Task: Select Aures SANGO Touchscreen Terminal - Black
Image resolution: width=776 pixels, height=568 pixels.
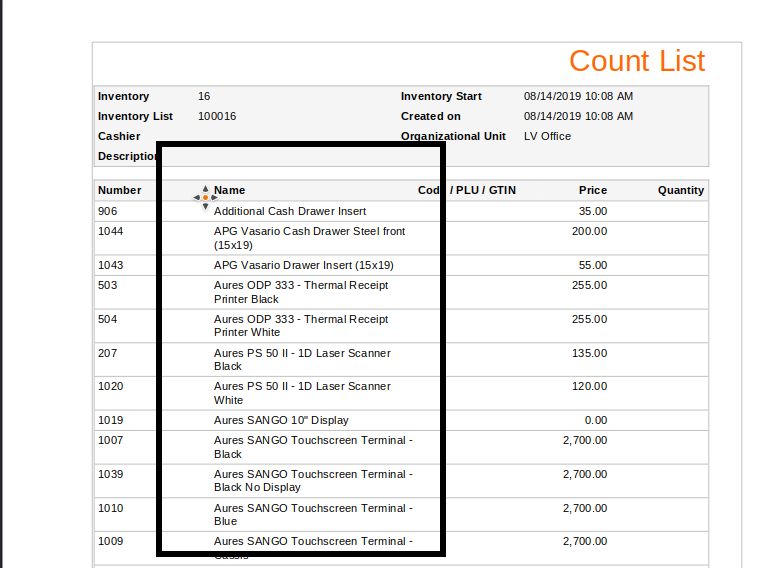Action: point(313,447)
